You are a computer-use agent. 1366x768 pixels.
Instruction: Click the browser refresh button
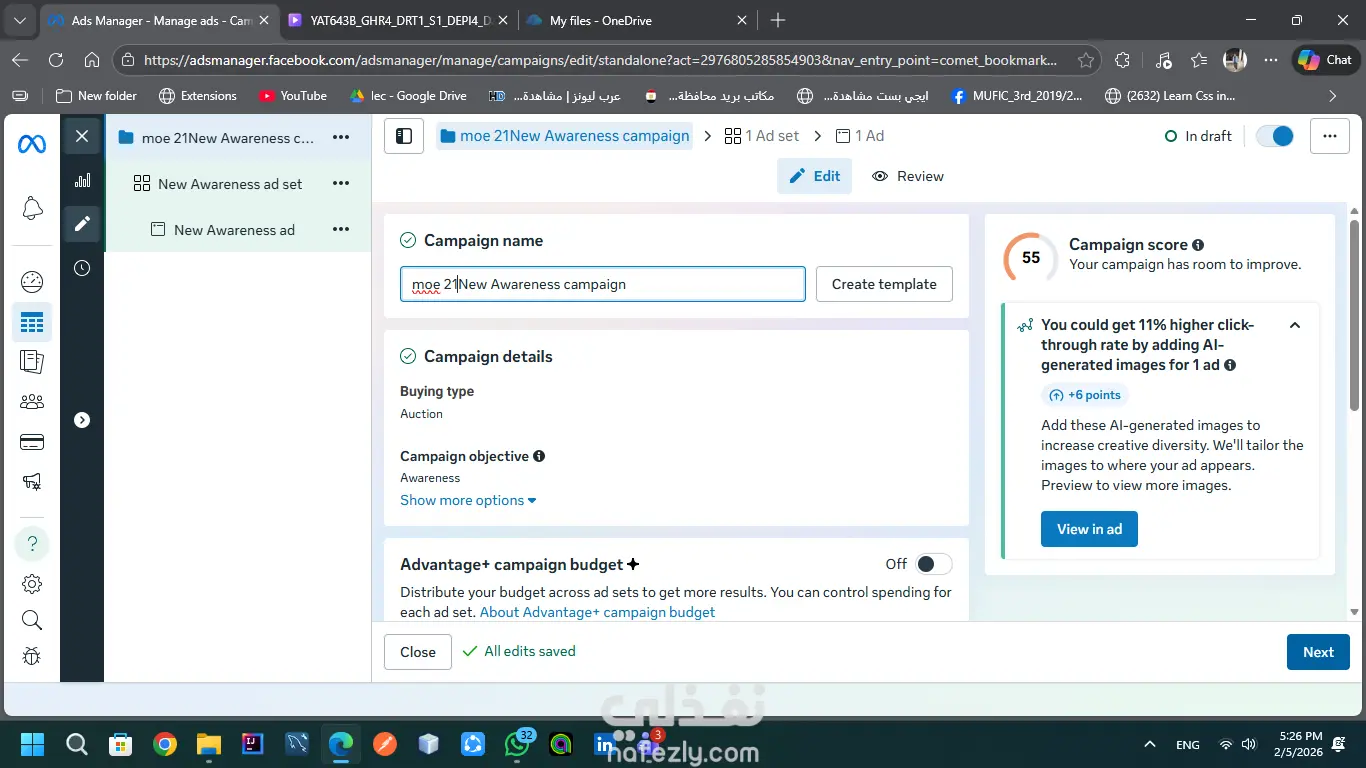pyautogui.click(x=56, y=60)
